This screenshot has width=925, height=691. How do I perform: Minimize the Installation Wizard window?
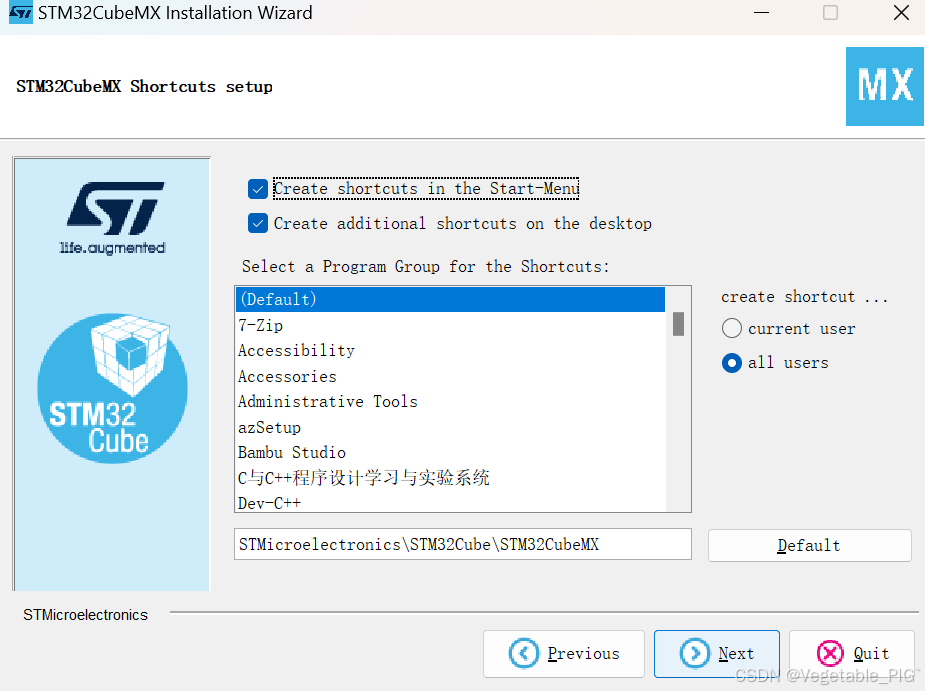click(762, 12)
